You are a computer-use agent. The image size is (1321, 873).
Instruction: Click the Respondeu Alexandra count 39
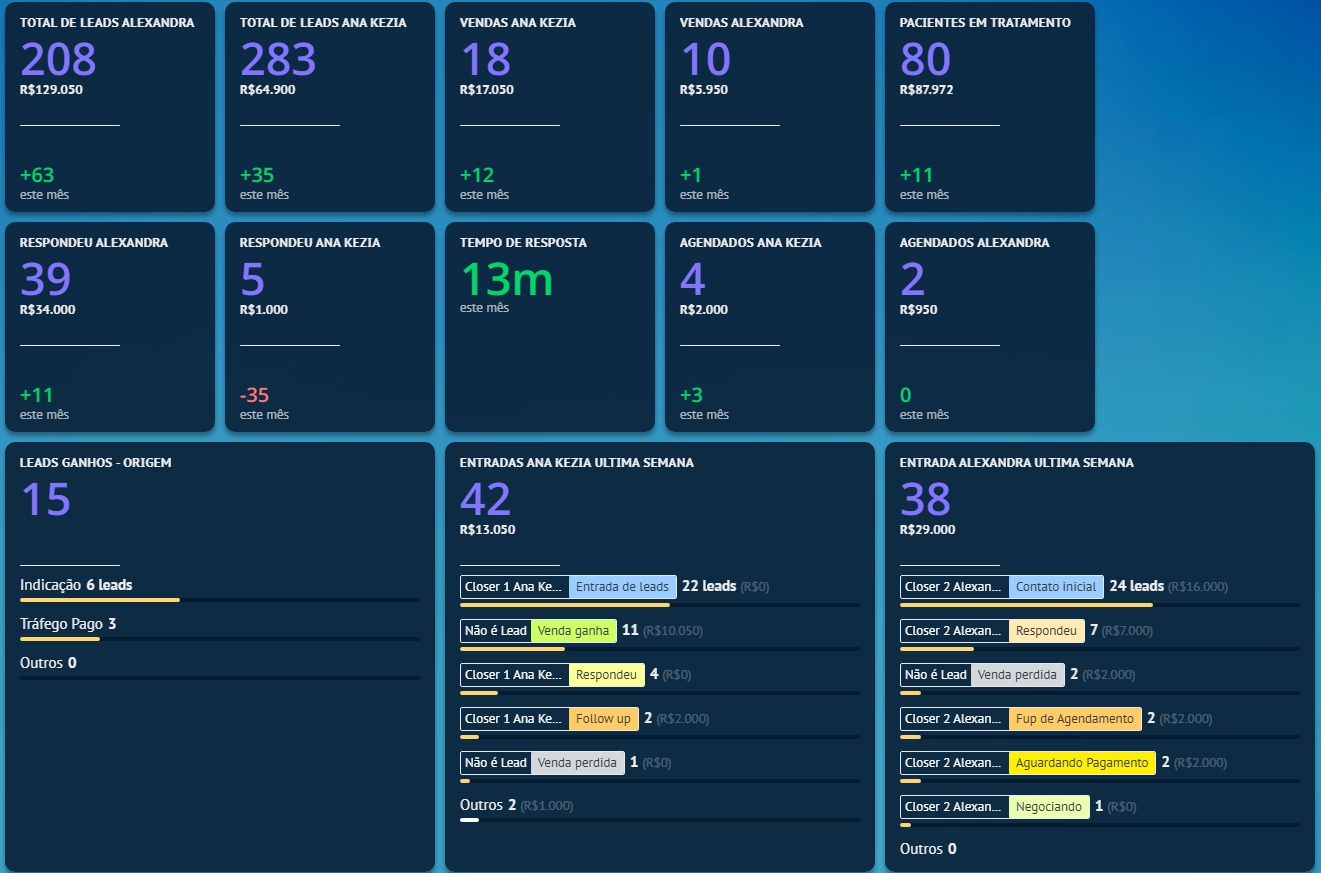(46, 280)
